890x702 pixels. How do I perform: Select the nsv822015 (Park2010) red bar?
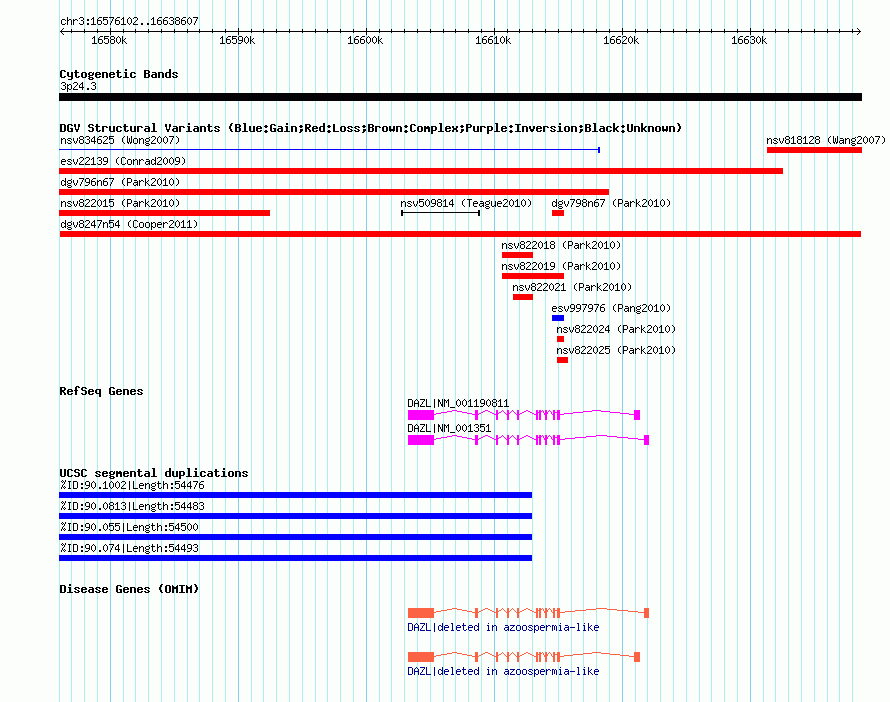point(165,213)
